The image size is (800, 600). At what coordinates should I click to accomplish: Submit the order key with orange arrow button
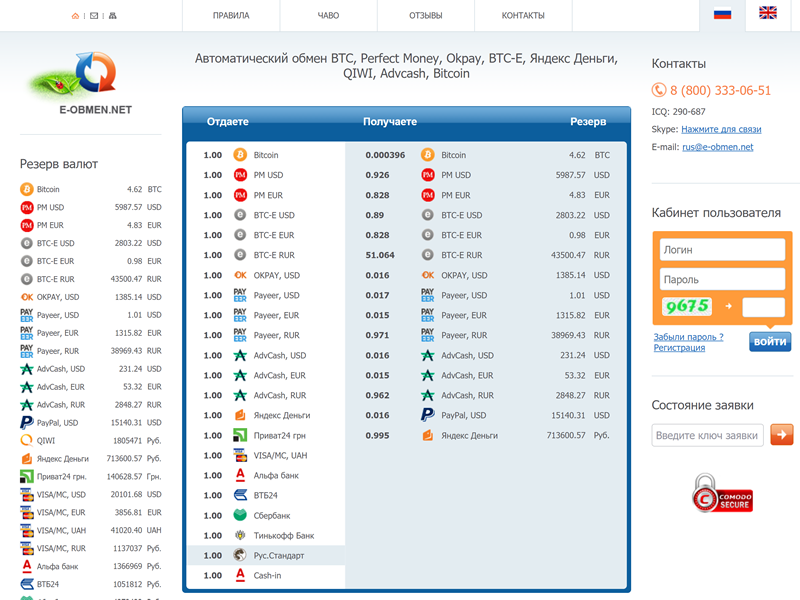pos(782,435)
